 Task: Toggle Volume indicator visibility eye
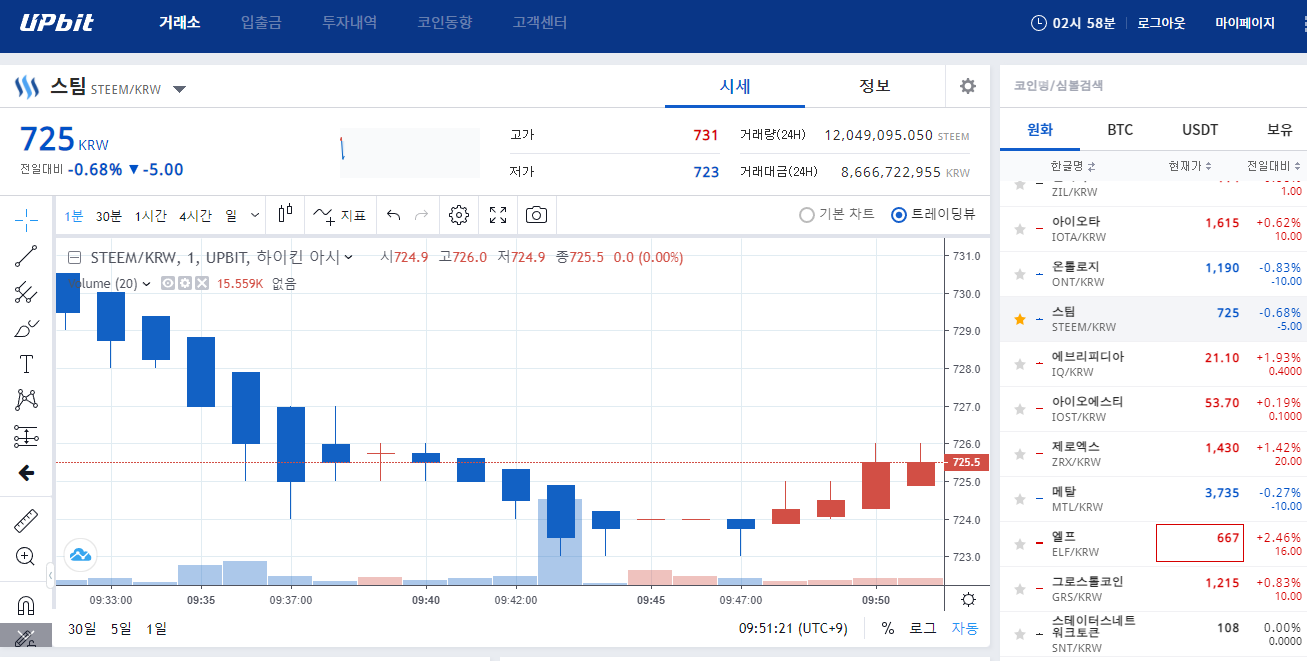[x=168, y=283]
